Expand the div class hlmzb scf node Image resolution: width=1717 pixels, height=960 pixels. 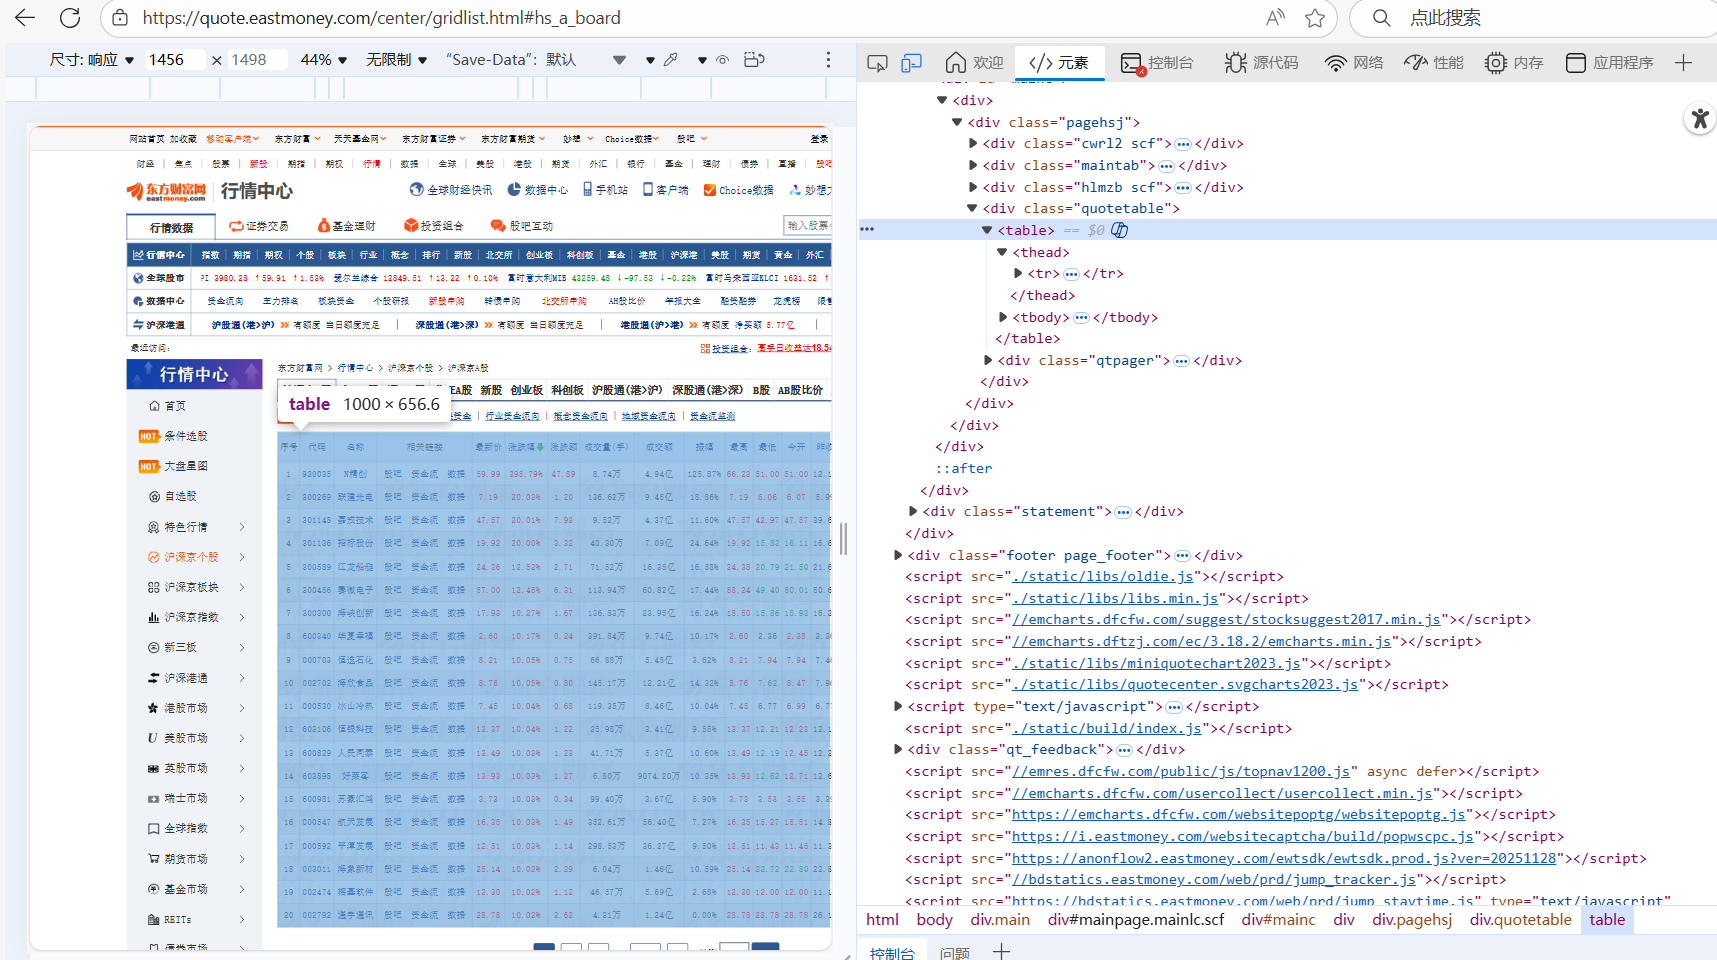(x=973, y=188)
